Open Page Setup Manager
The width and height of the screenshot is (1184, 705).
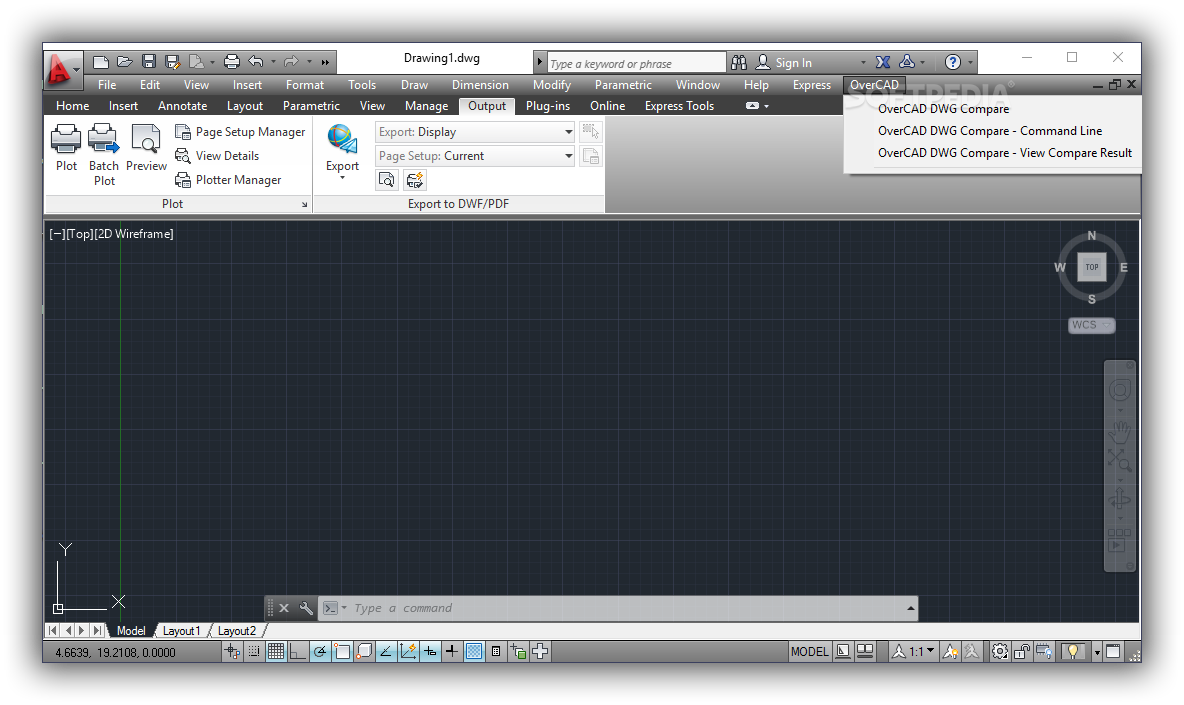point(240,132)
